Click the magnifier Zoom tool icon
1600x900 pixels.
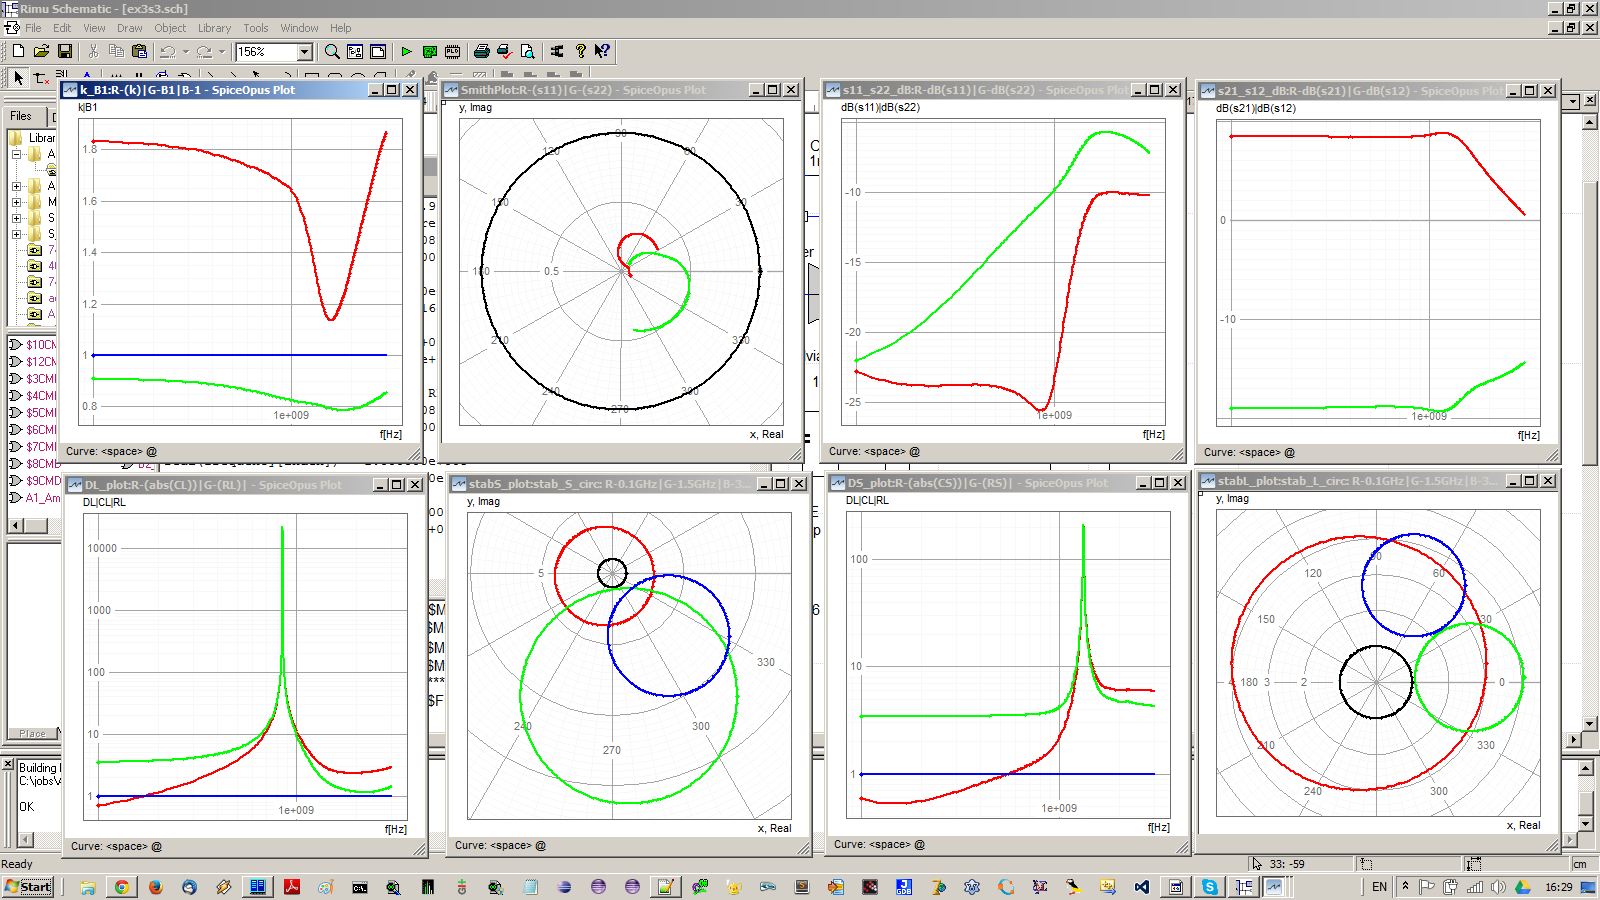coord(332,51)
